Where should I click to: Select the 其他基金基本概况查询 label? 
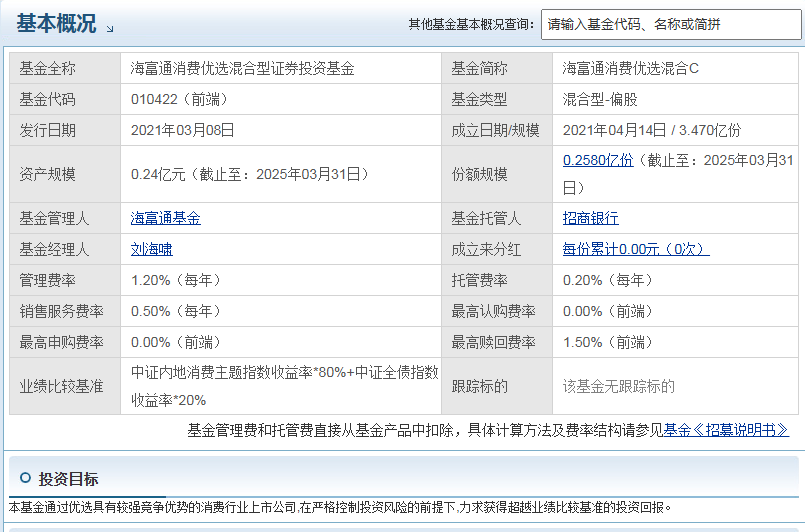pos(471,24)
